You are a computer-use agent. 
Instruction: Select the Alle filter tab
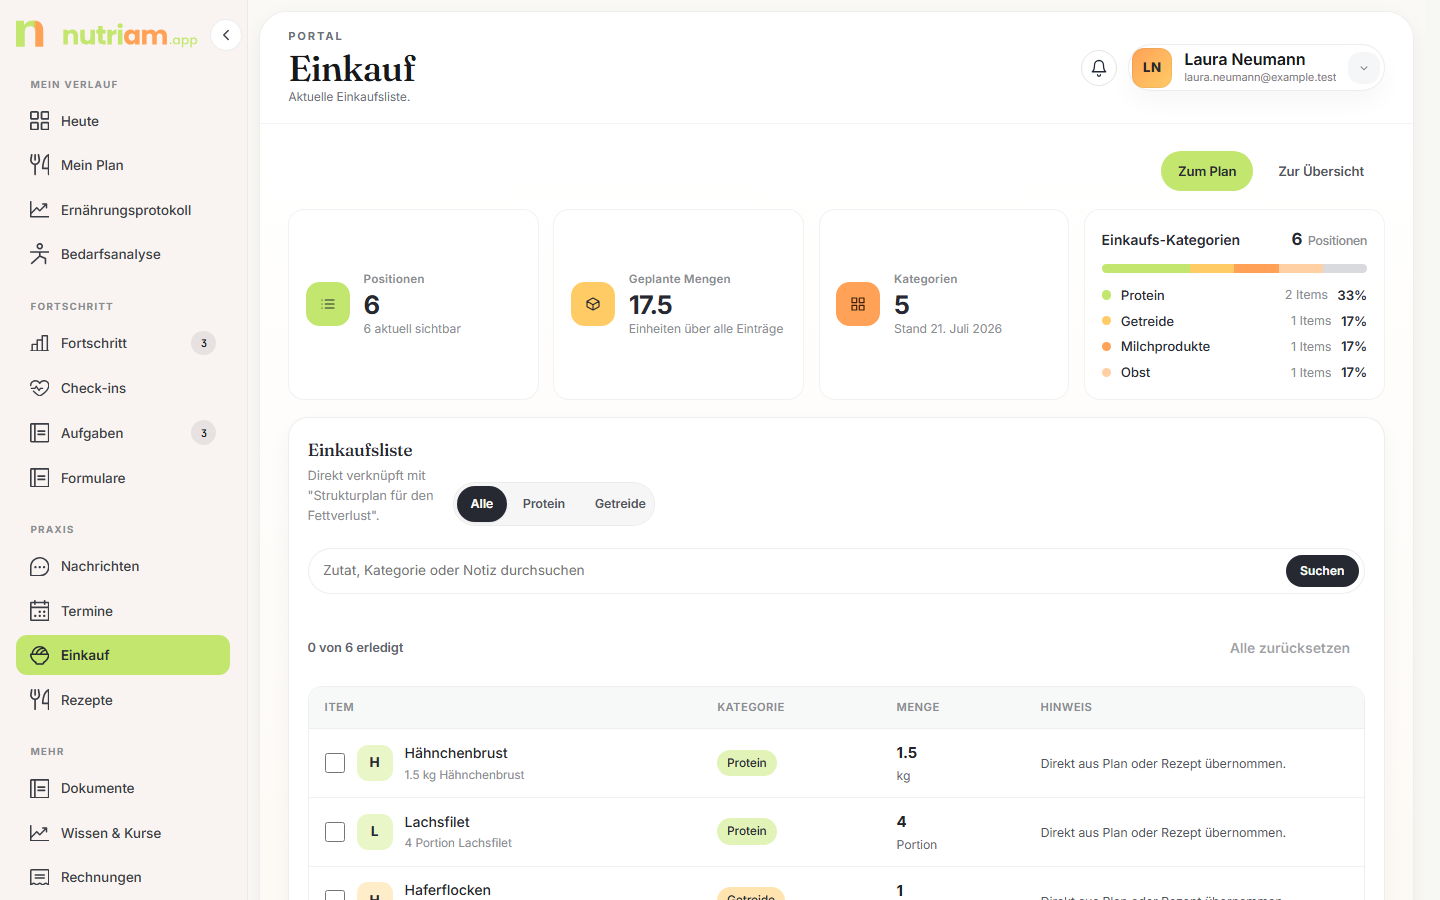482,504
